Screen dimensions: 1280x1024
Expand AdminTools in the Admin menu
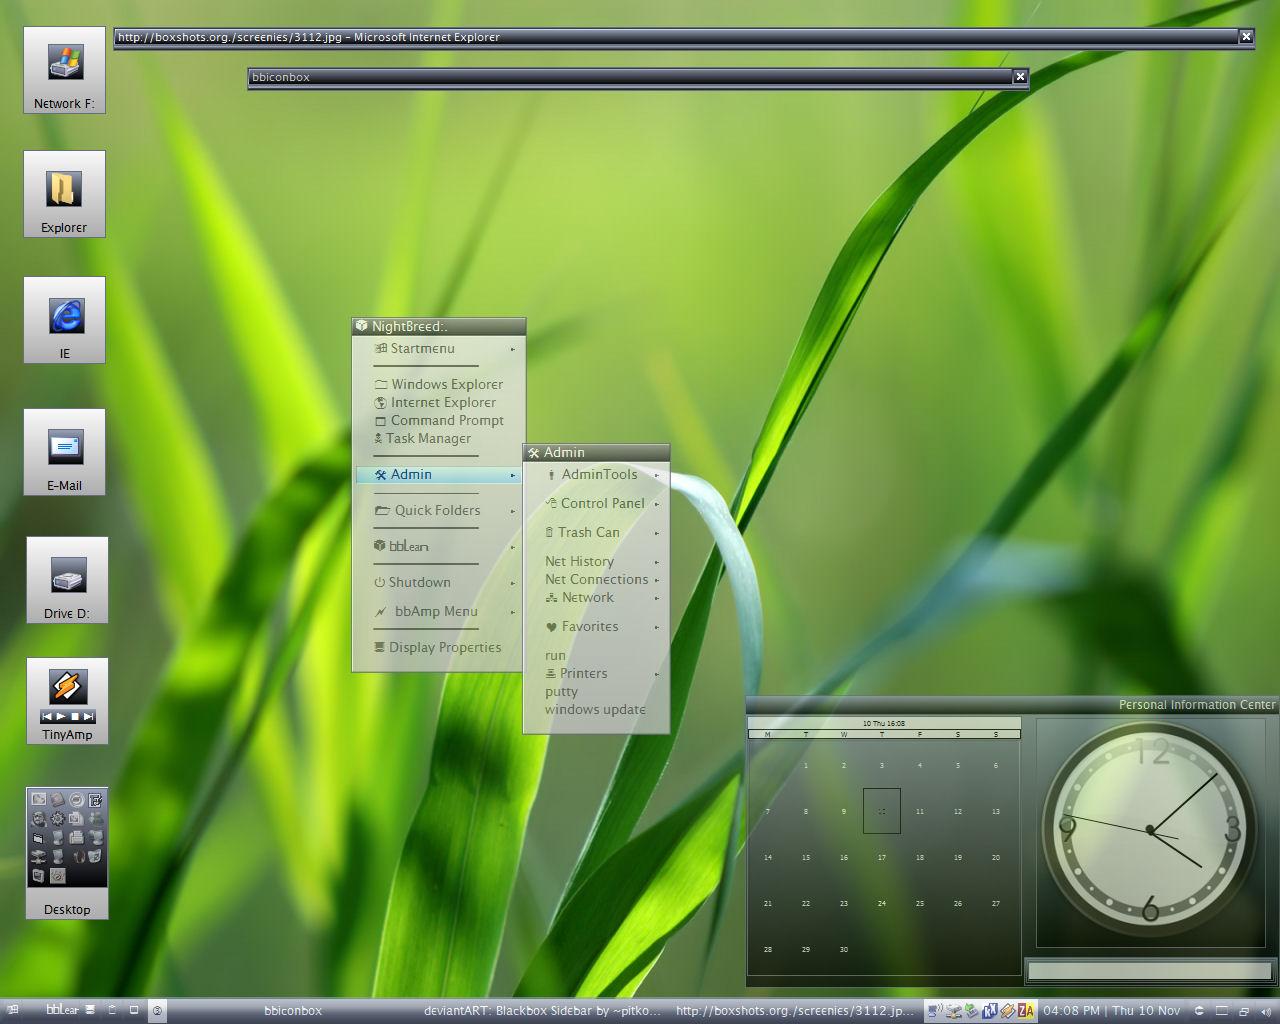point(596,474)
